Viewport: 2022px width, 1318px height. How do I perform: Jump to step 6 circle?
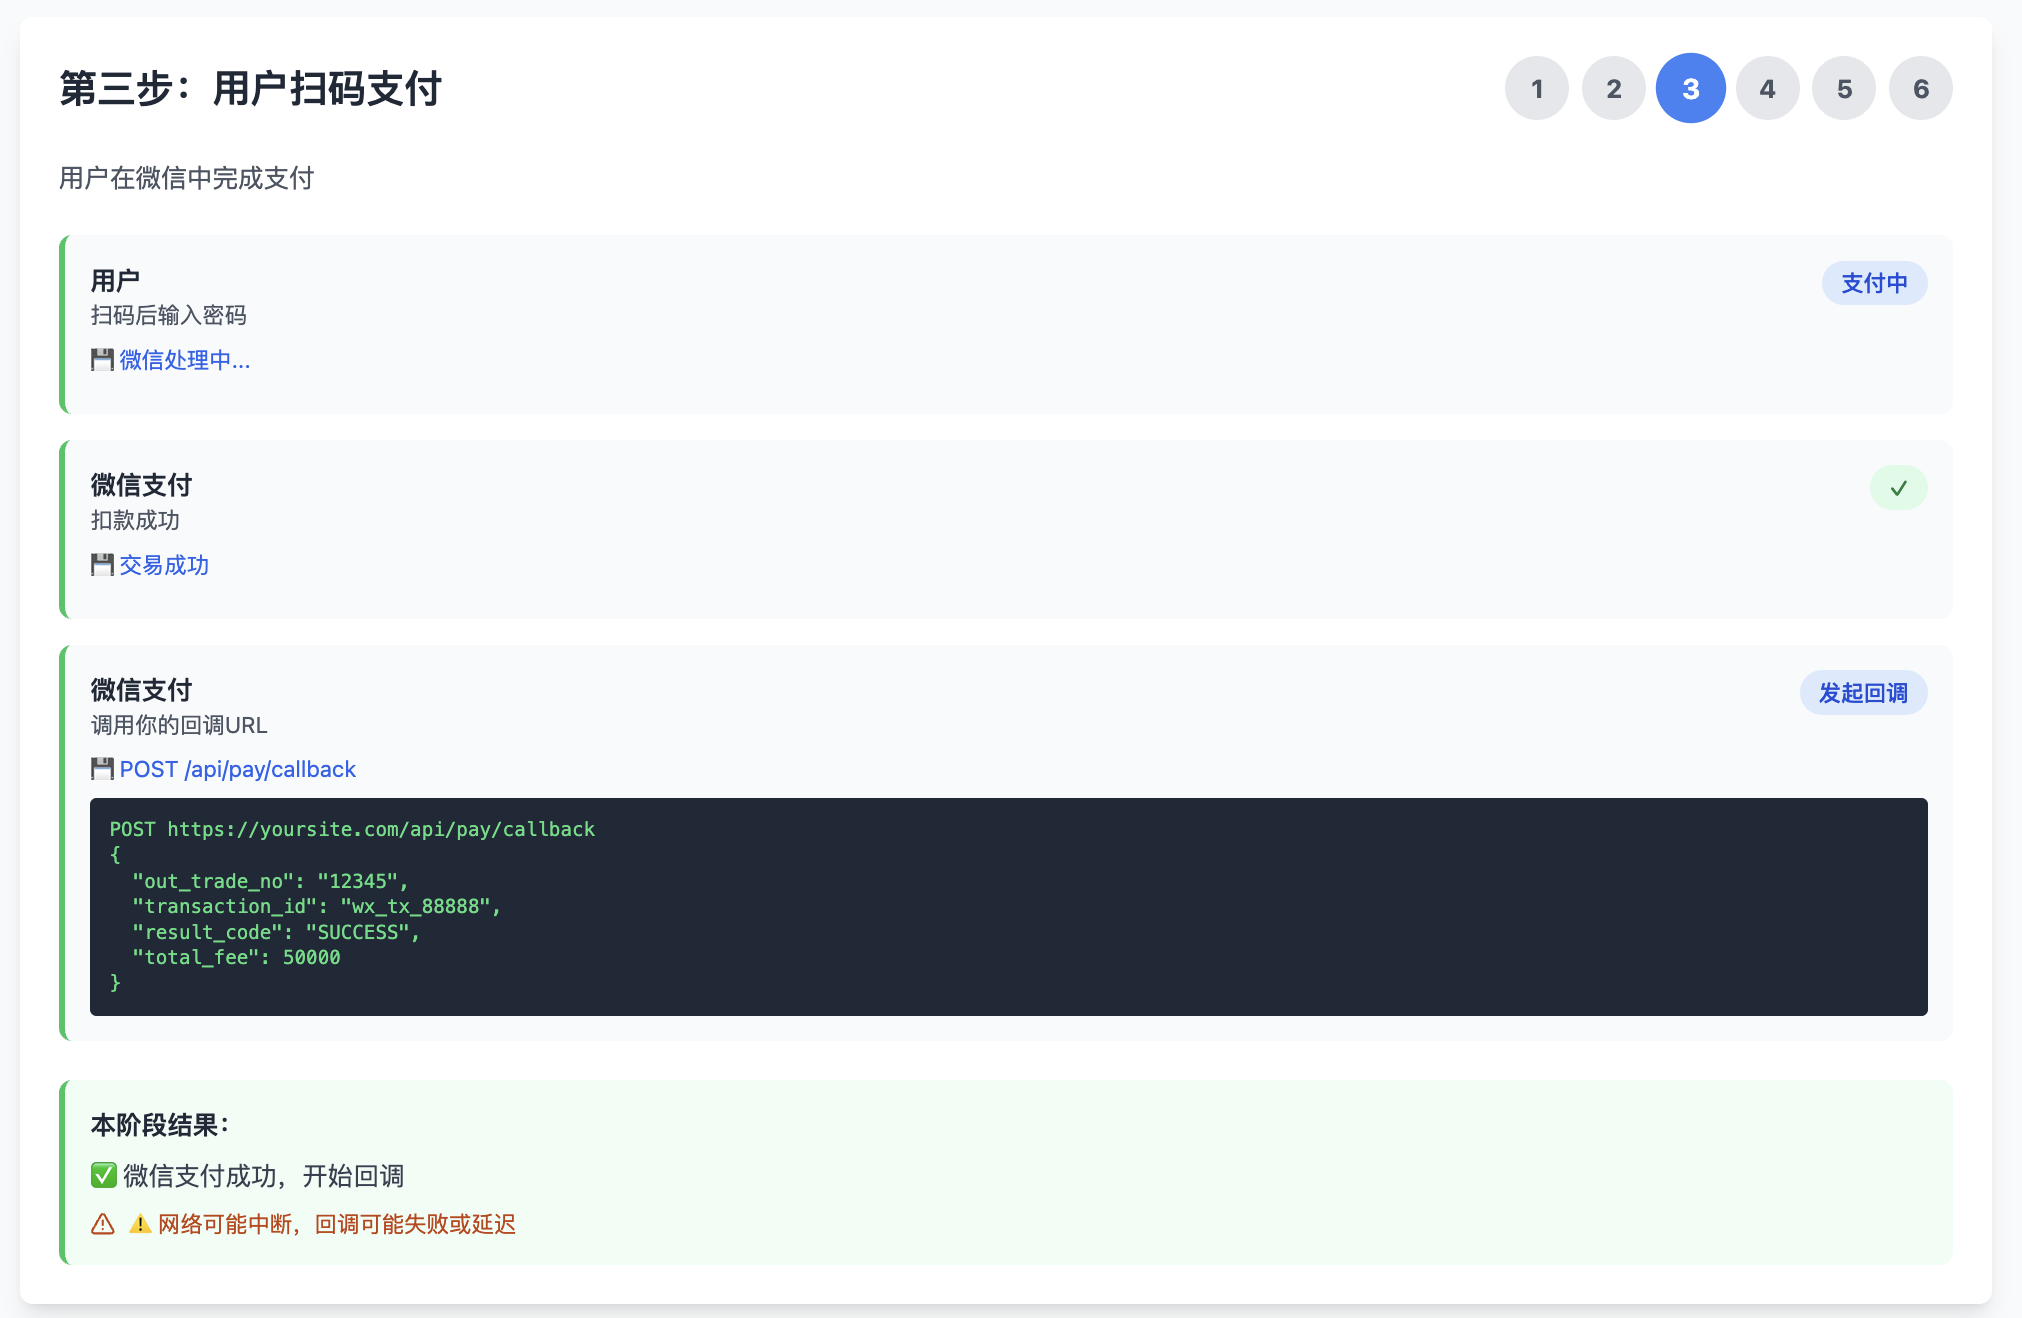[1920, 89]
